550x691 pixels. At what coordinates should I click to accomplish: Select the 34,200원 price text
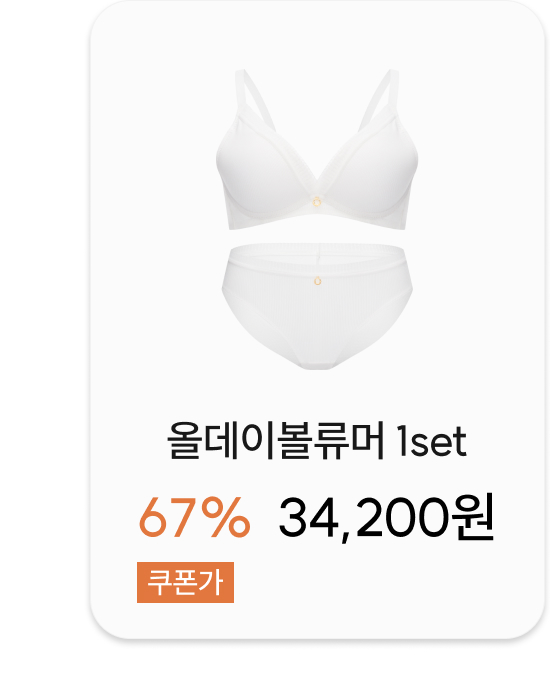tap(386, 517)
